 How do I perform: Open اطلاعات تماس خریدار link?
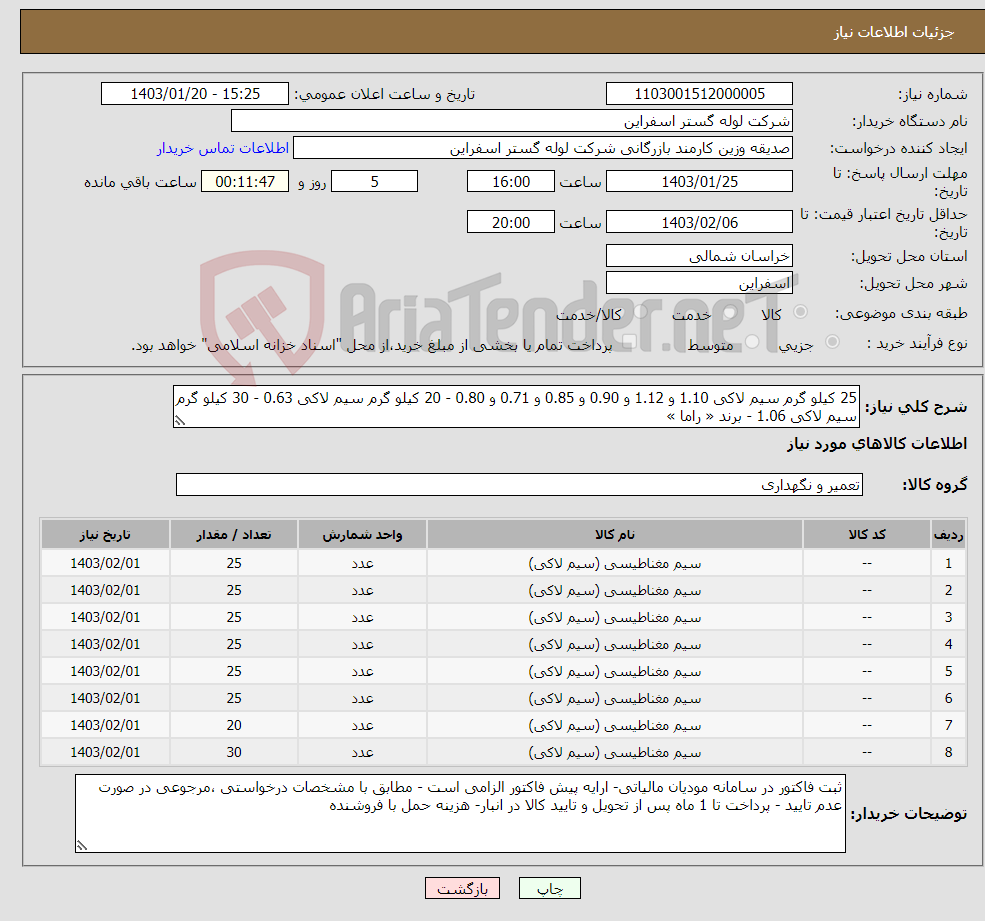(x=222, y=148)
